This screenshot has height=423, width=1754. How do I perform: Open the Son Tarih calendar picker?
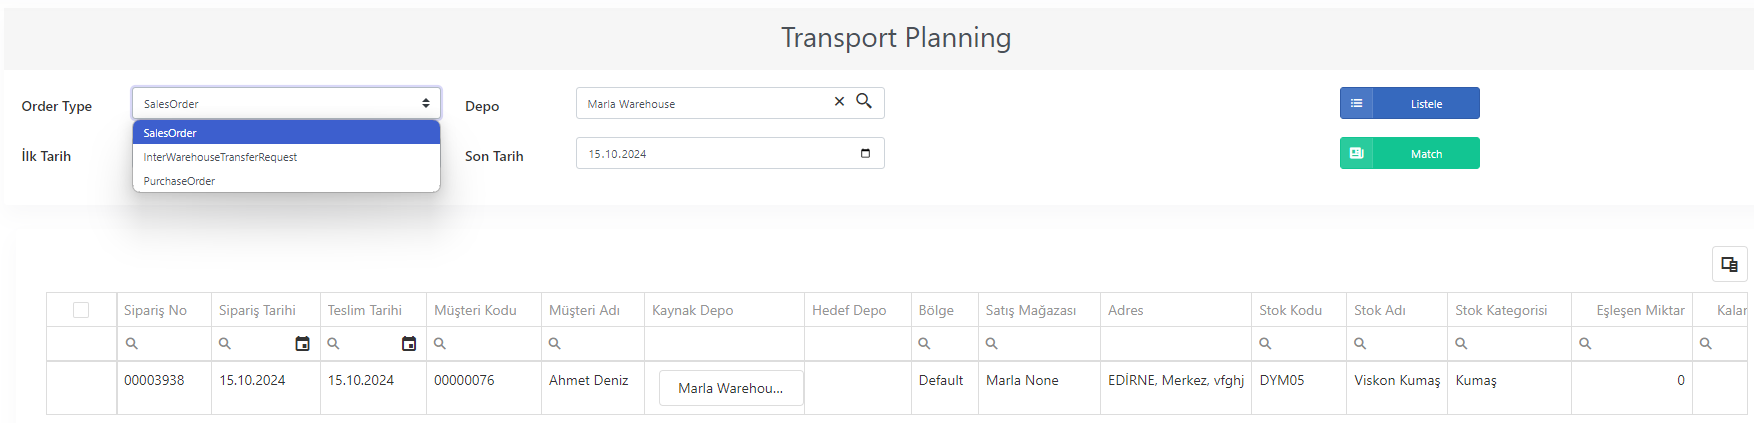pyautogui.click(x=865, y=153)
